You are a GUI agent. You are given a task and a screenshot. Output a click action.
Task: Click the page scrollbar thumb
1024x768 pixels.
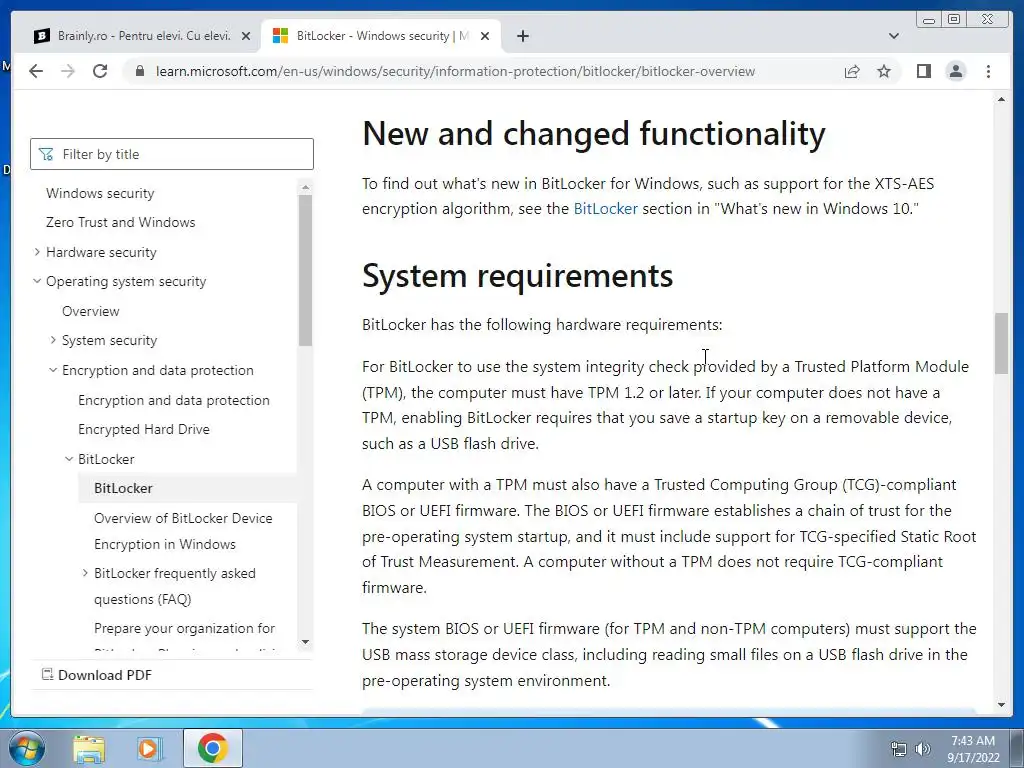pyautogui.click(x=1001, y=344)
